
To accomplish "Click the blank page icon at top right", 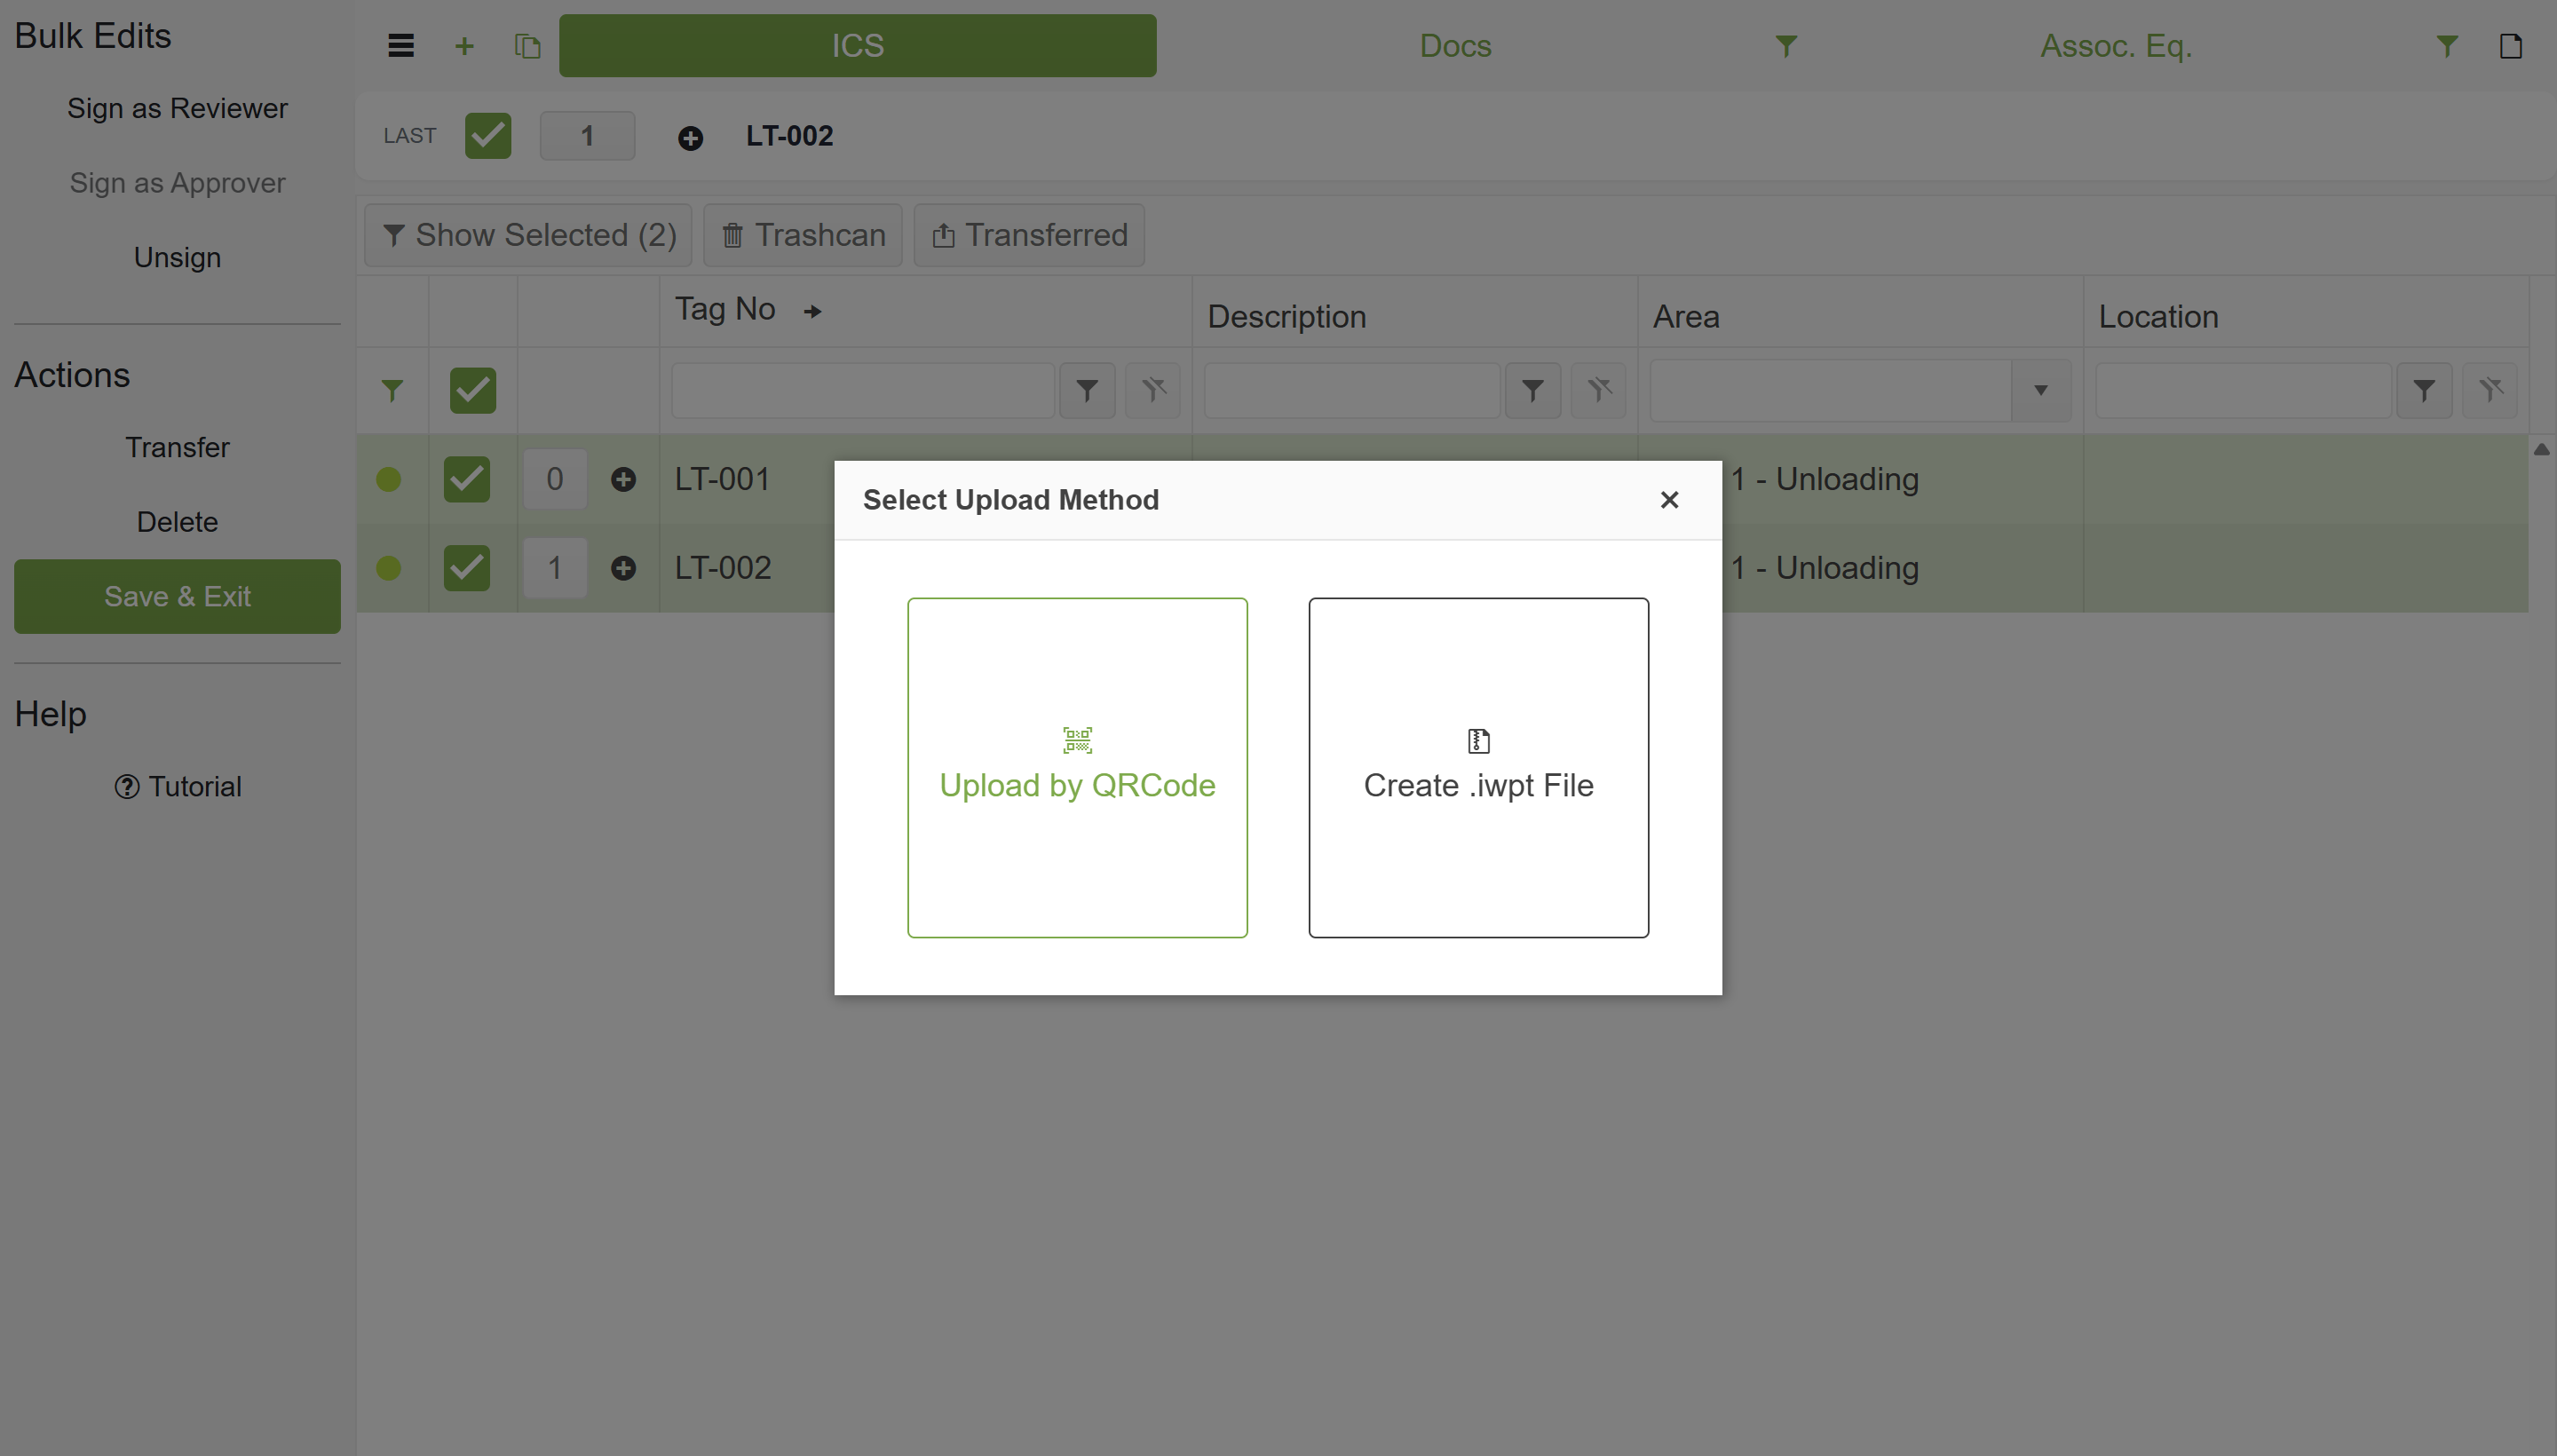I will pos(2510,46).
